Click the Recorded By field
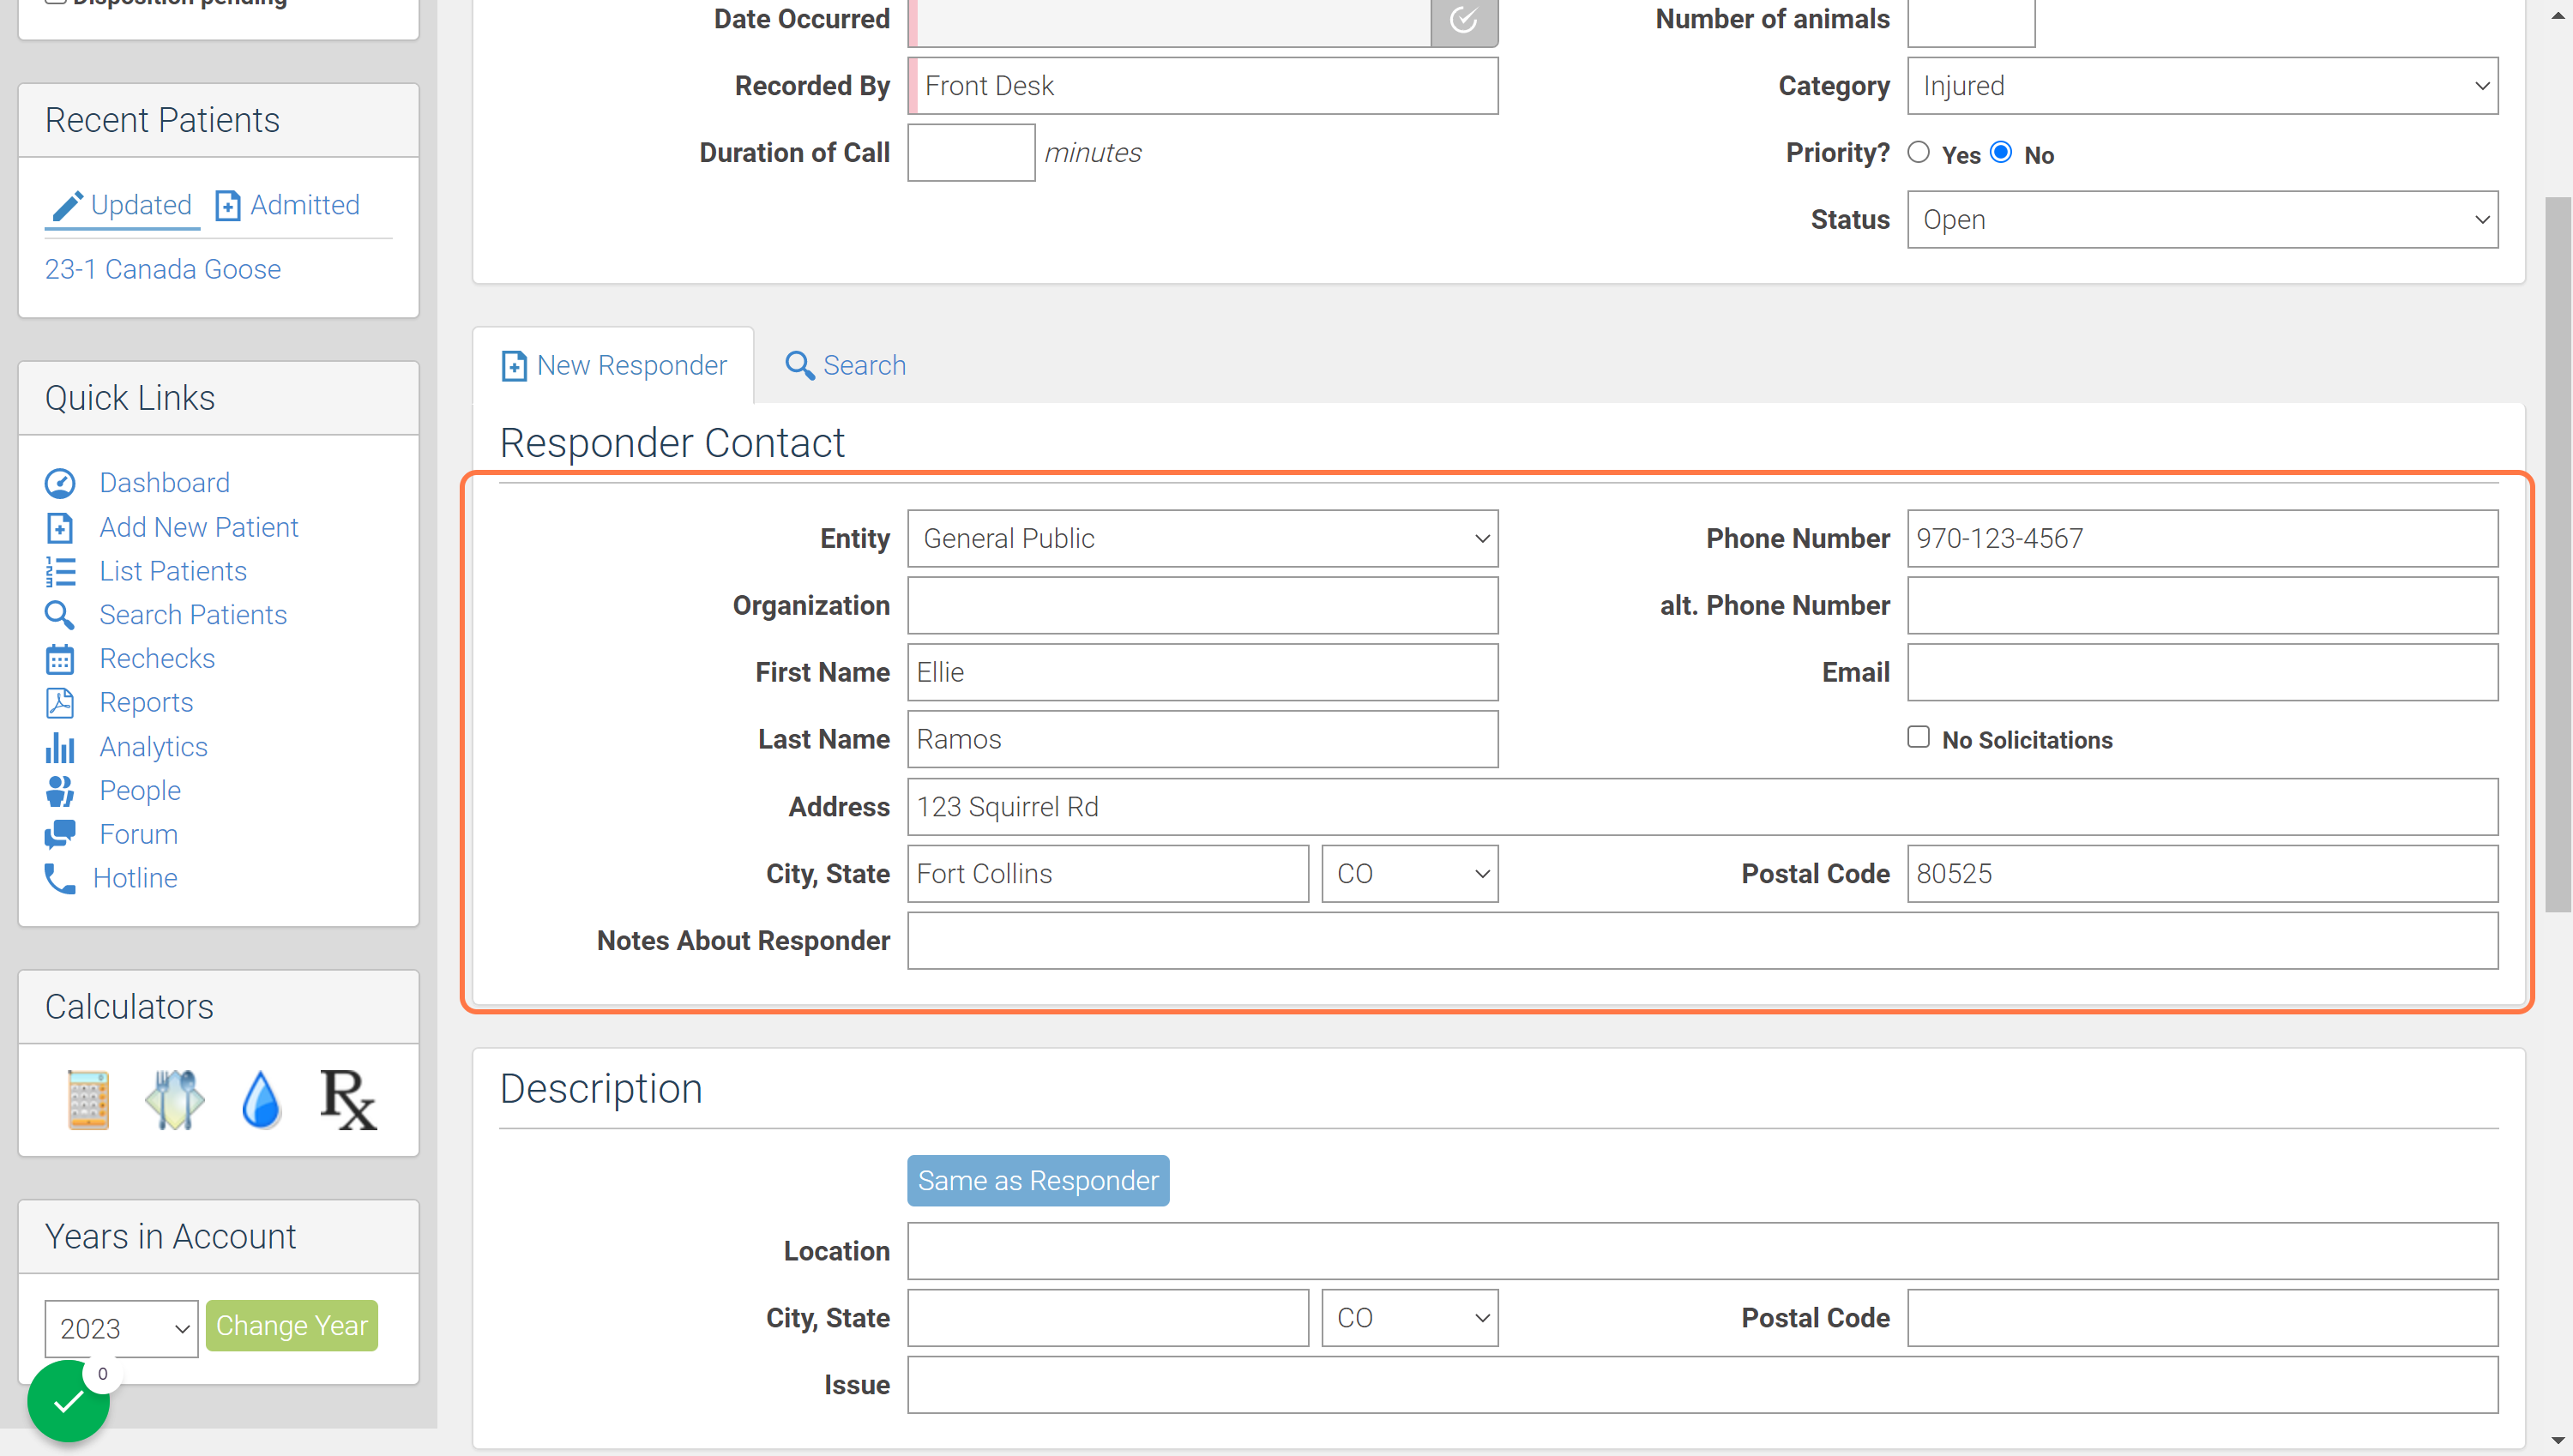The height and width of the screenshot is (1456, 2573). pos(1203,86)
